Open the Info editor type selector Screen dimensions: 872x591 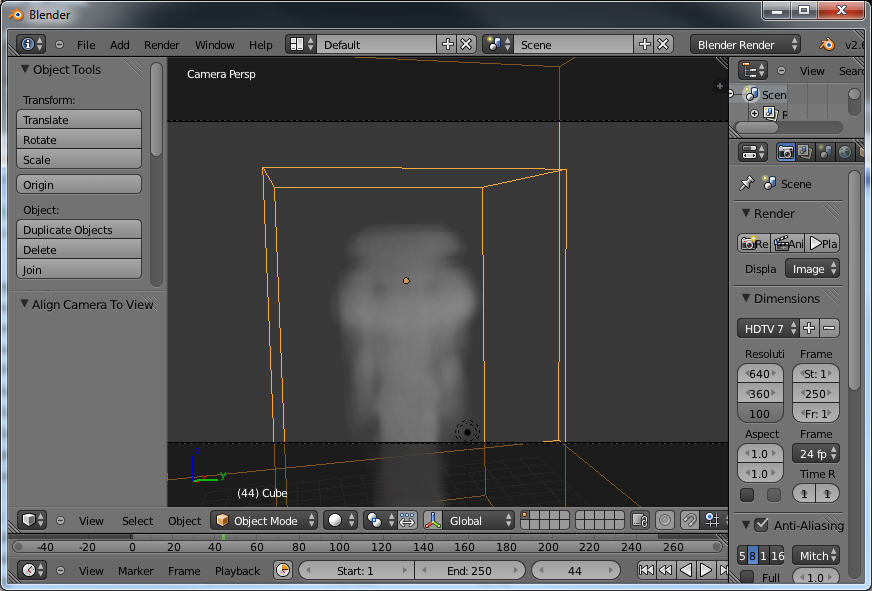coord(31,44)
